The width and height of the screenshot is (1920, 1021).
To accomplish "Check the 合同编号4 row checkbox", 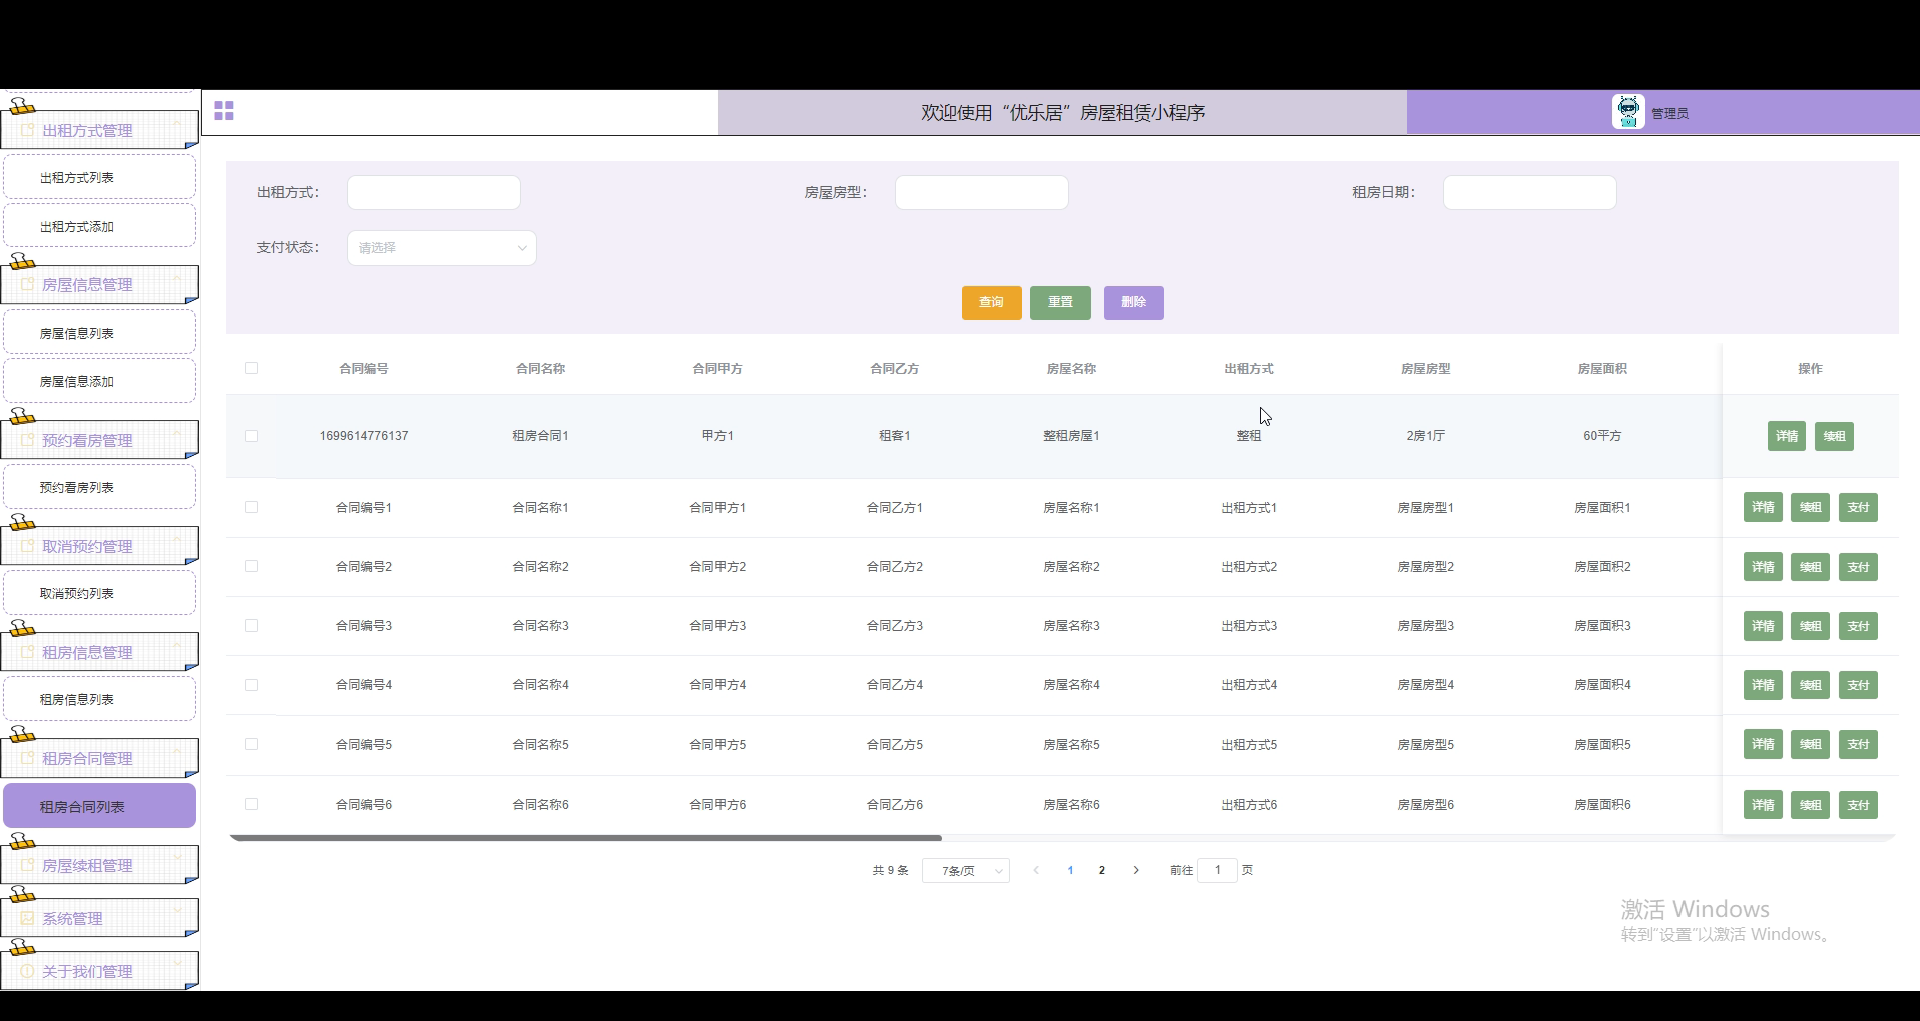I will [251, 685].
